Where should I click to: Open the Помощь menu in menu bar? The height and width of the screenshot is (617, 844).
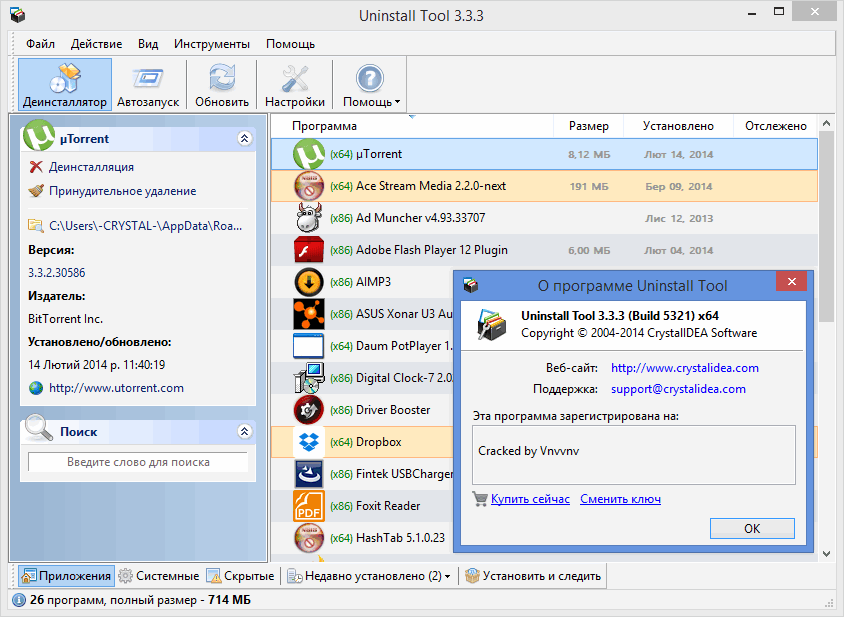click(290, 44)
